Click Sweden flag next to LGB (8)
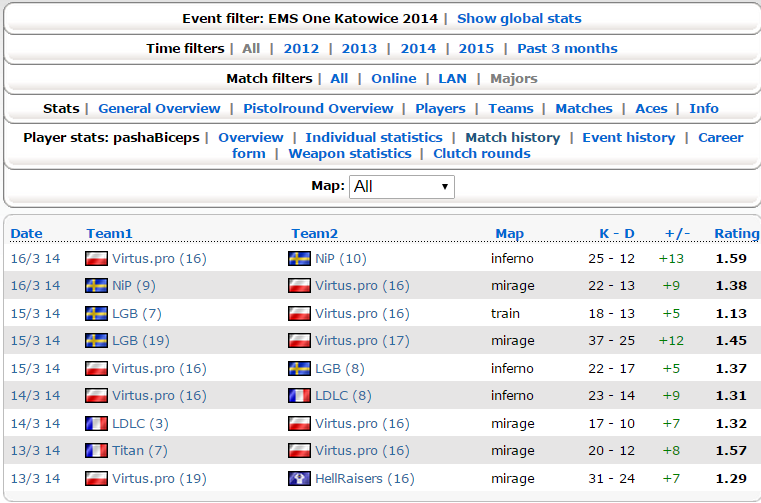Viewport: 761px width, 503px height. (299, 369)
